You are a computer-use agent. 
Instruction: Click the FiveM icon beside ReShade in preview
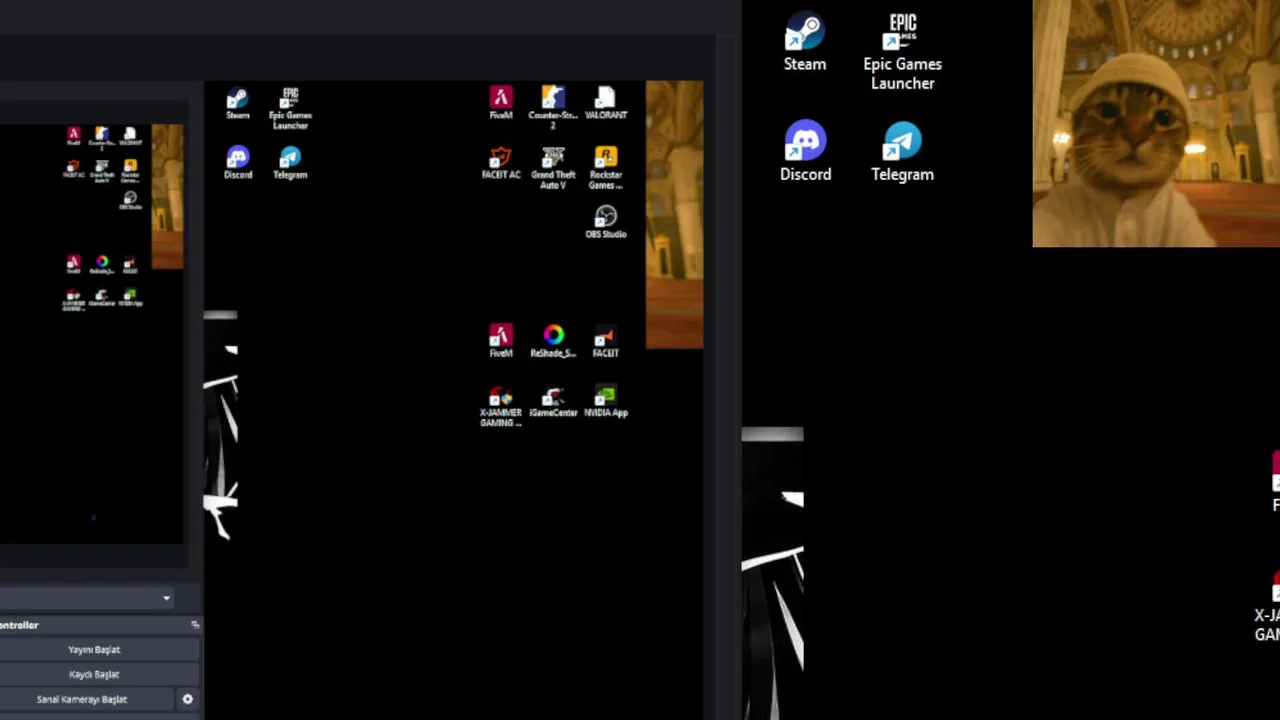coord(501,341)
